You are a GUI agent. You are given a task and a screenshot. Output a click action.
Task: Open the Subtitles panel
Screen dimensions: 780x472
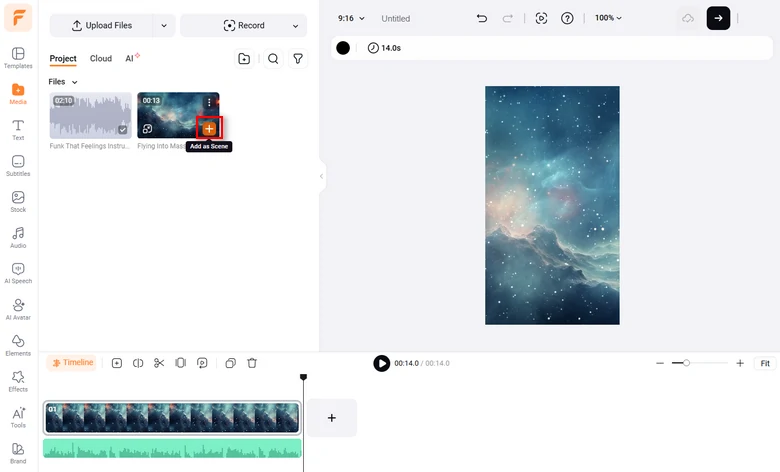pos(18,166)
